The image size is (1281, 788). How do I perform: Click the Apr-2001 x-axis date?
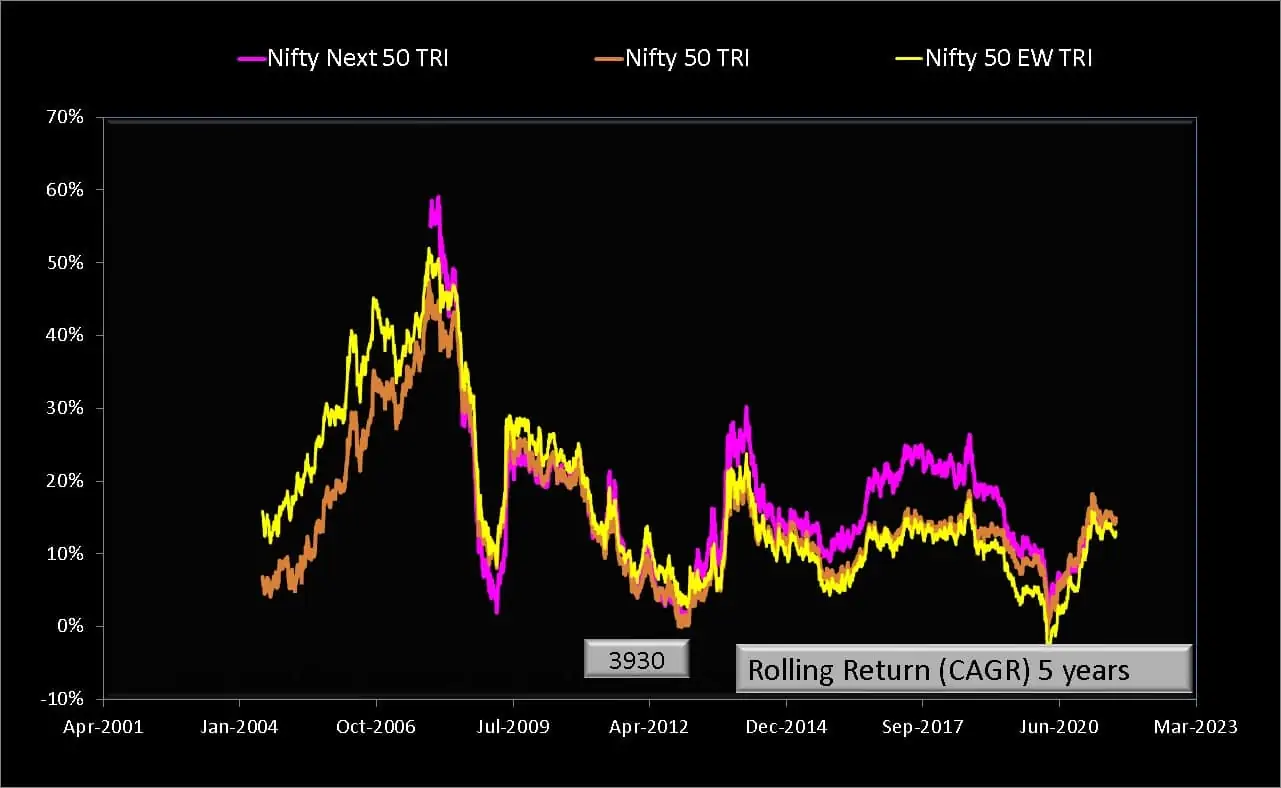coord(103,727)
